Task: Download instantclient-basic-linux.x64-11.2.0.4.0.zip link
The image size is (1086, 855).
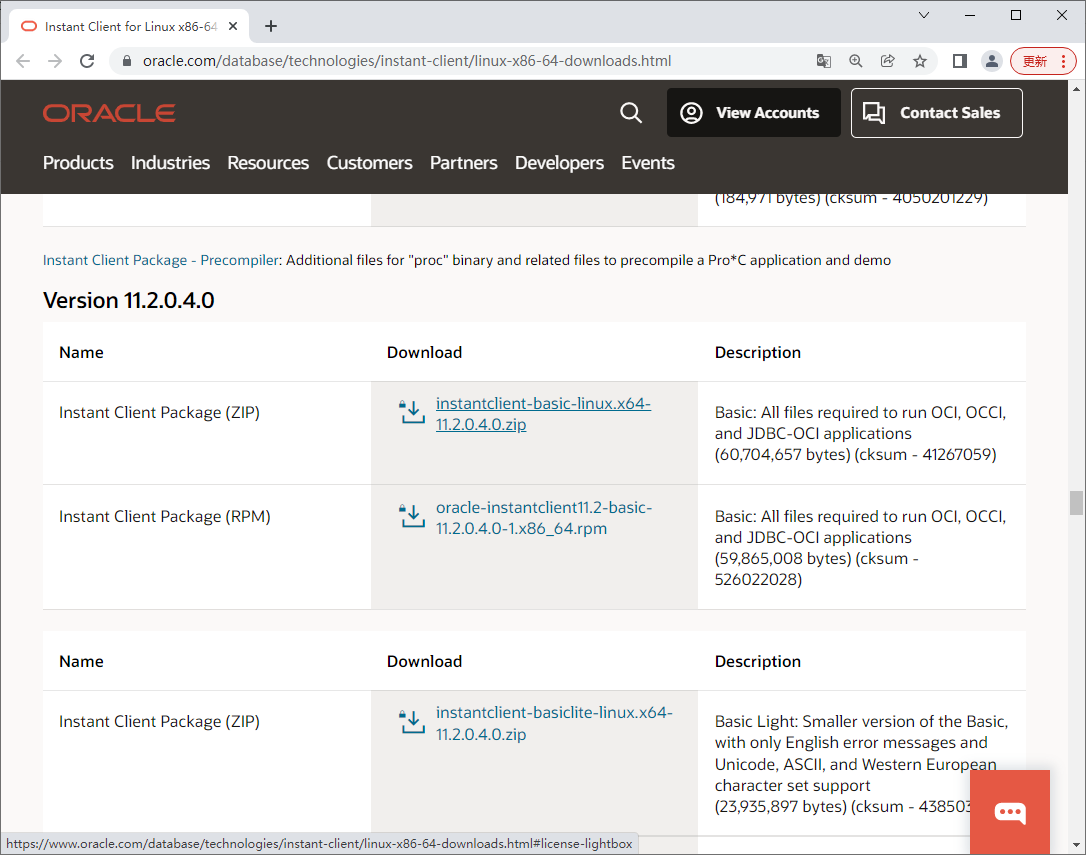Action: (x=544, y=414)
